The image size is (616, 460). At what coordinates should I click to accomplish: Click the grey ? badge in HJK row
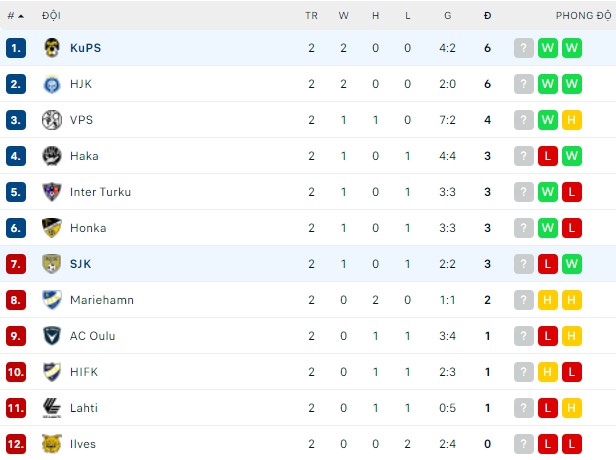524,84
